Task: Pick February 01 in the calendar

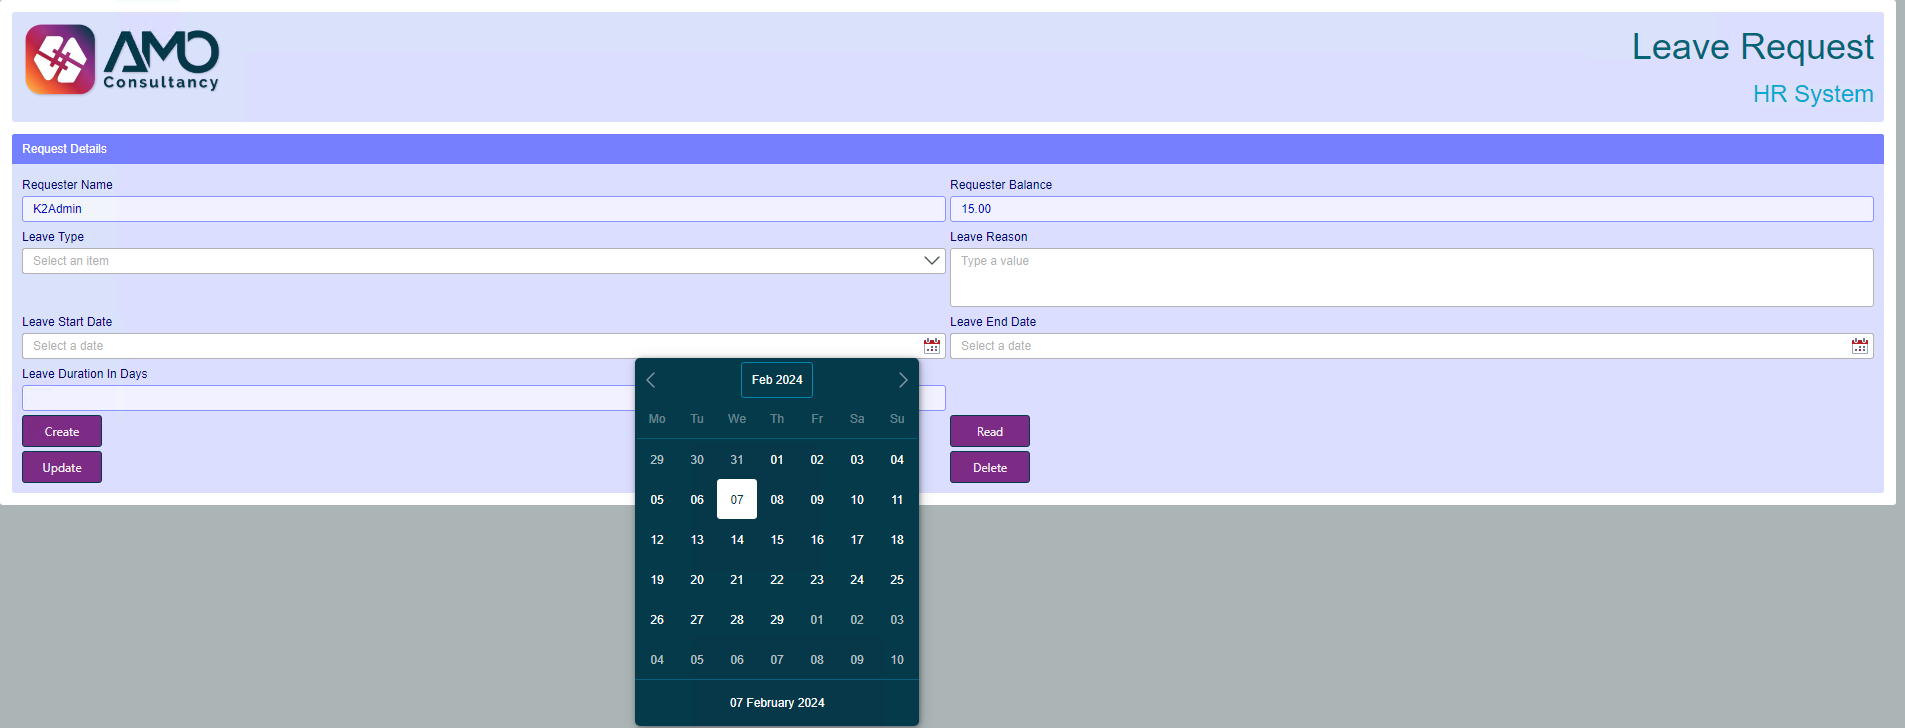Action: (x=777, y=460)
